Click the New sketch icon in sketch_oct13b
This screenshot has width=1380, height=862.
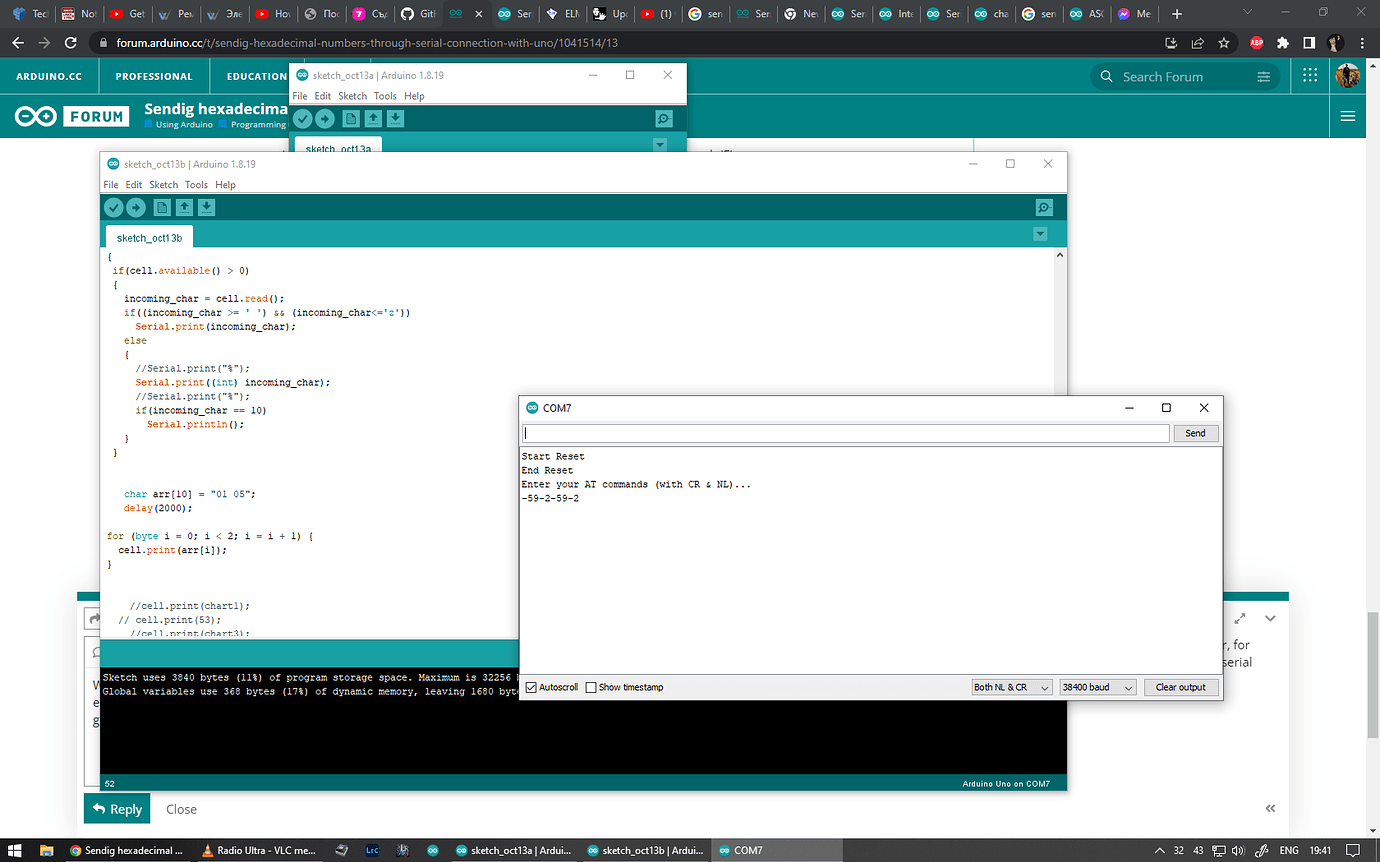(162, 207)
